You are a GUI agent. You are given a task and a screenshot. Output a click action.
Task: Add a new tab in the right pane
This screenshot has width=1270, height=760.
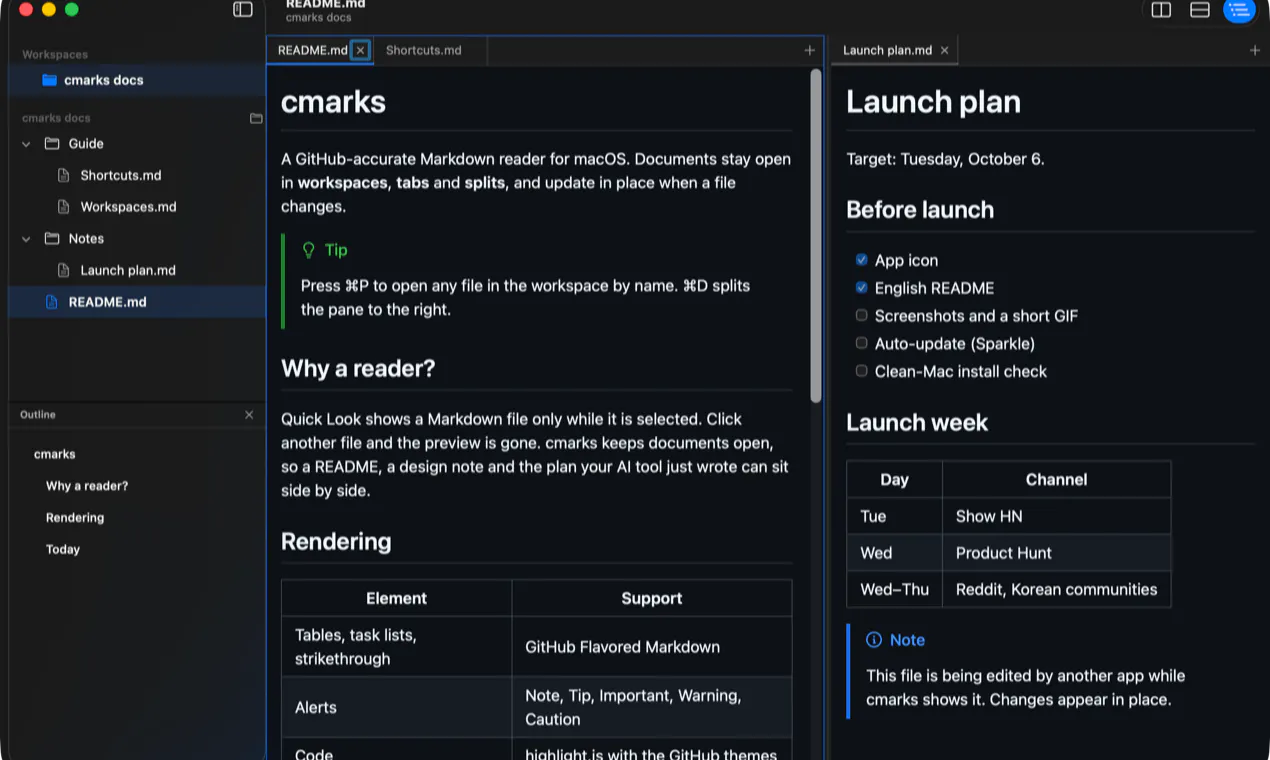[x=1255, y=50]
